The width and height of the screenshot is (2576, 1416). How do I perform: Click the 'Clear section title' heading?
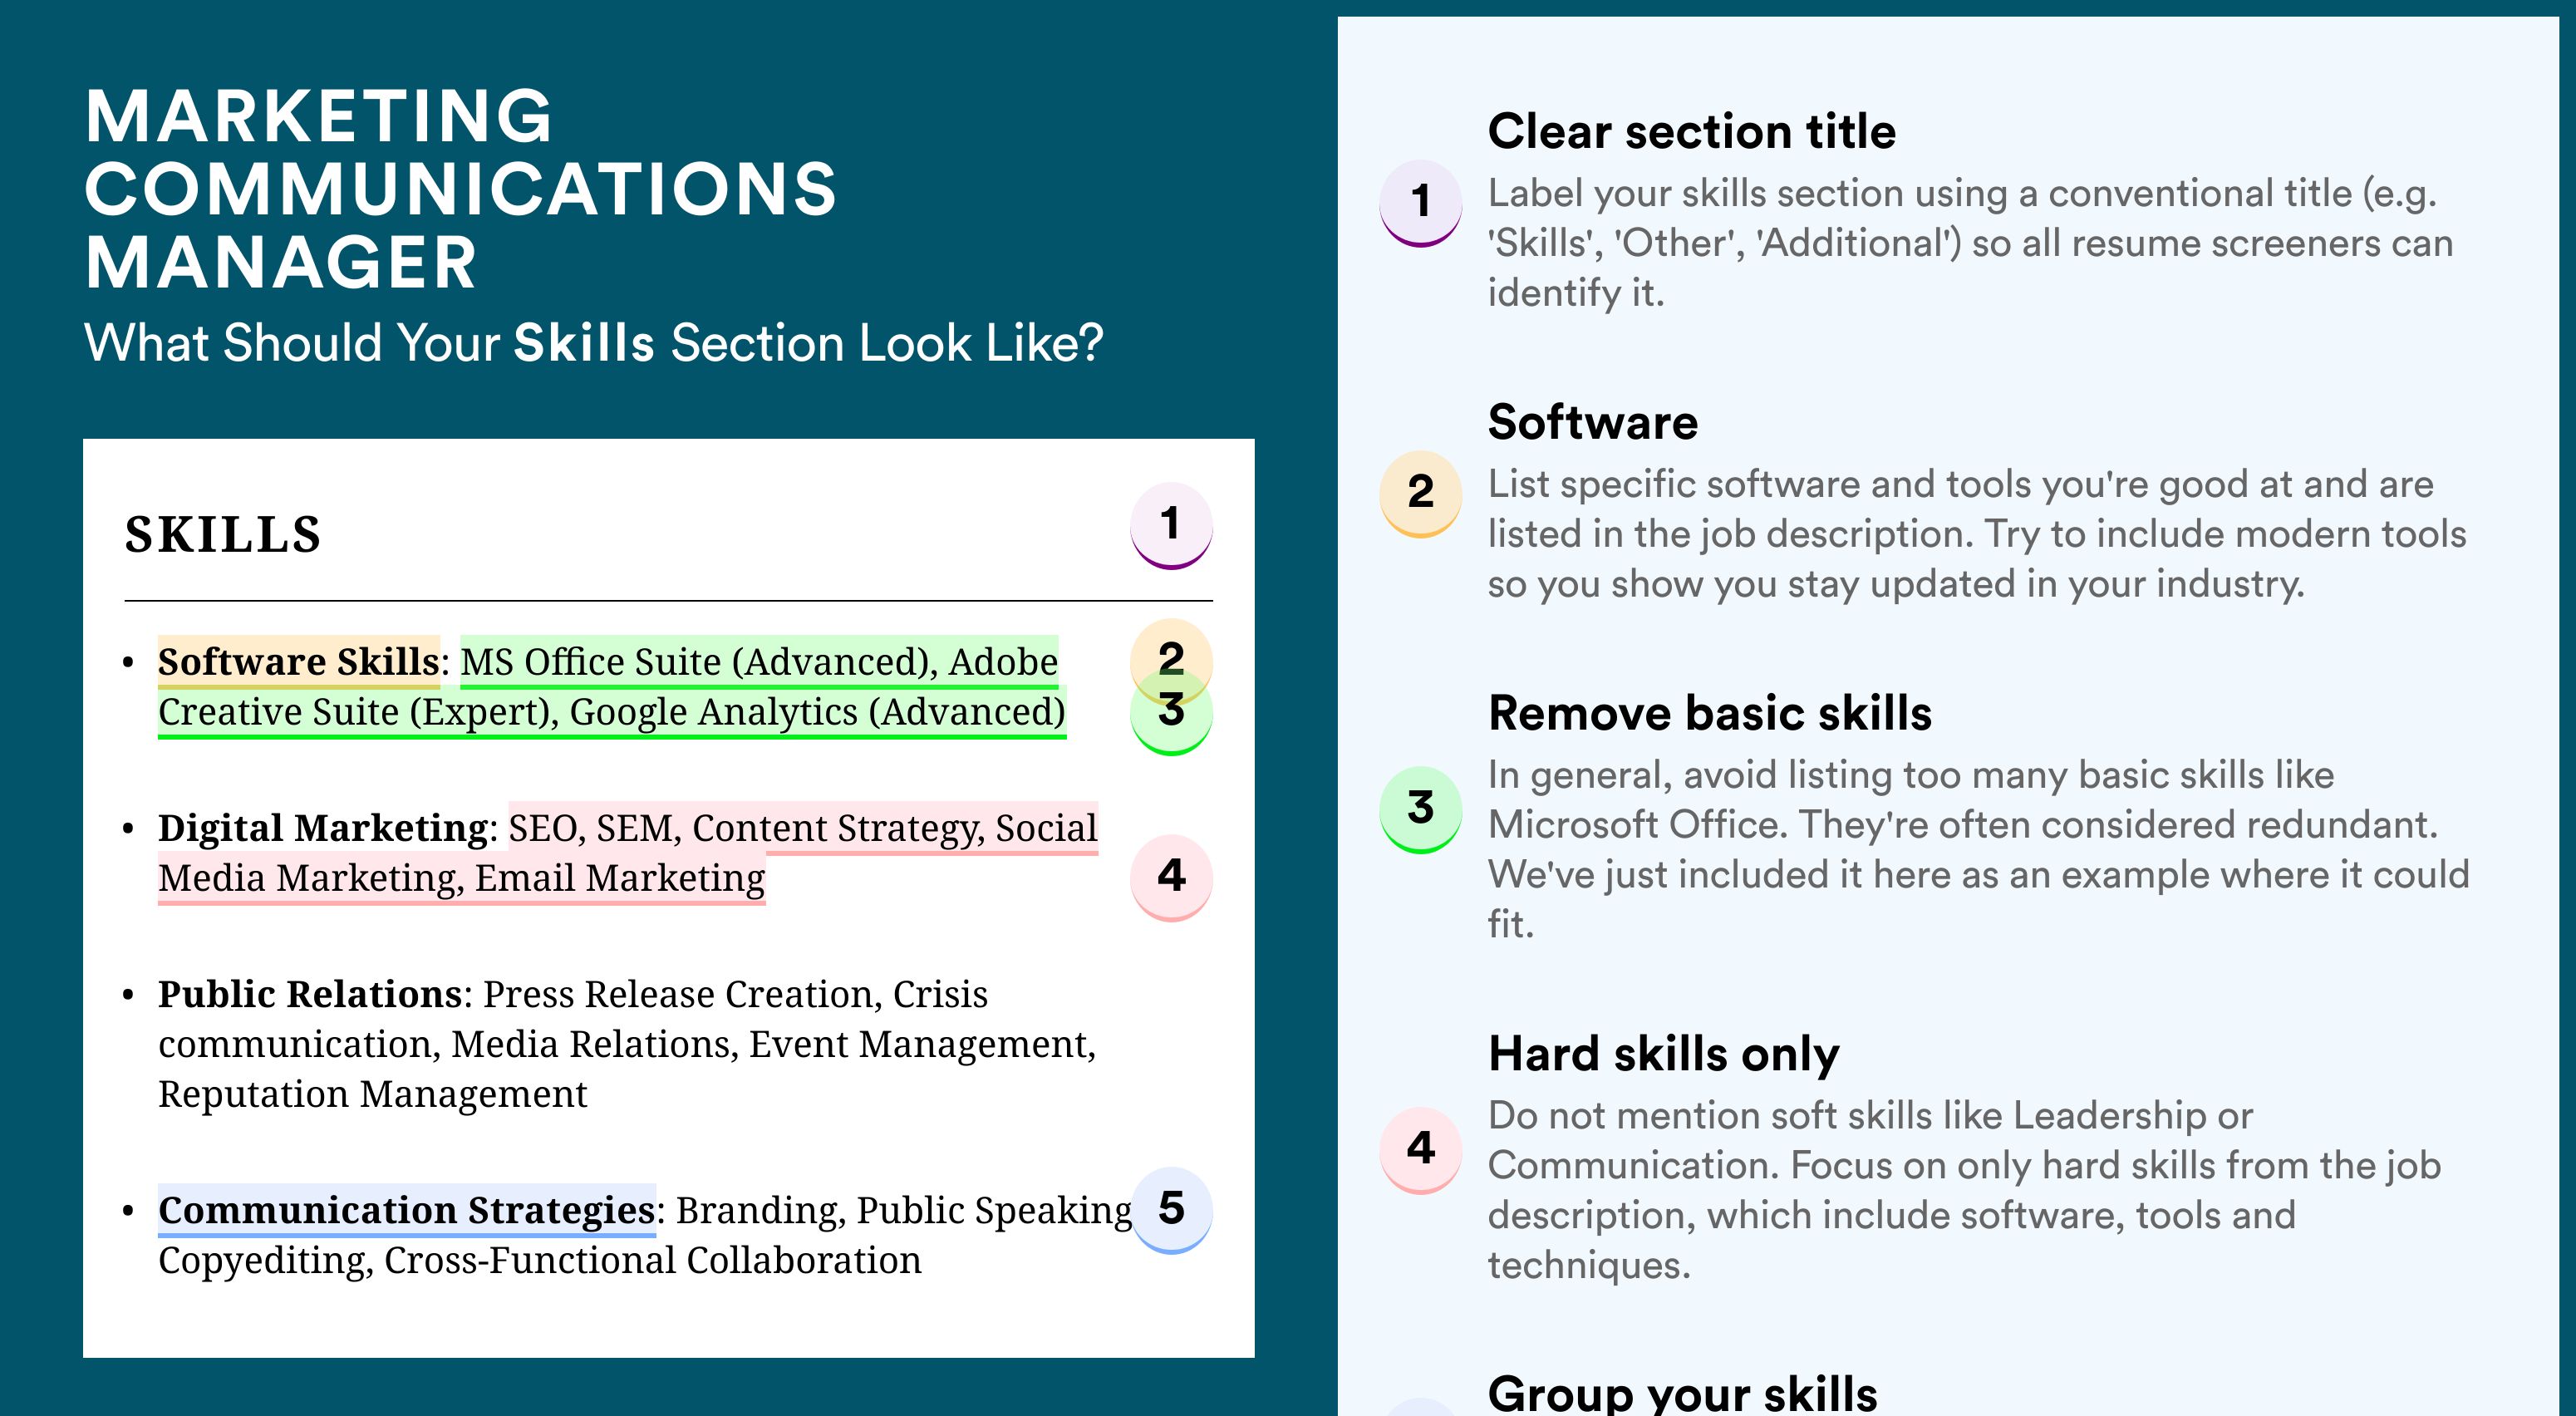(1691, 131)
